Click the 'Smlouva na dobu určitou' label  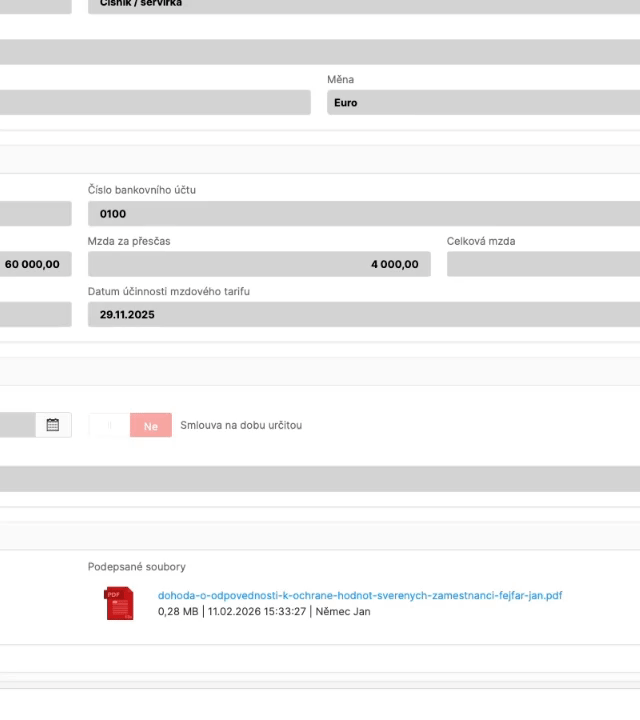241,425
